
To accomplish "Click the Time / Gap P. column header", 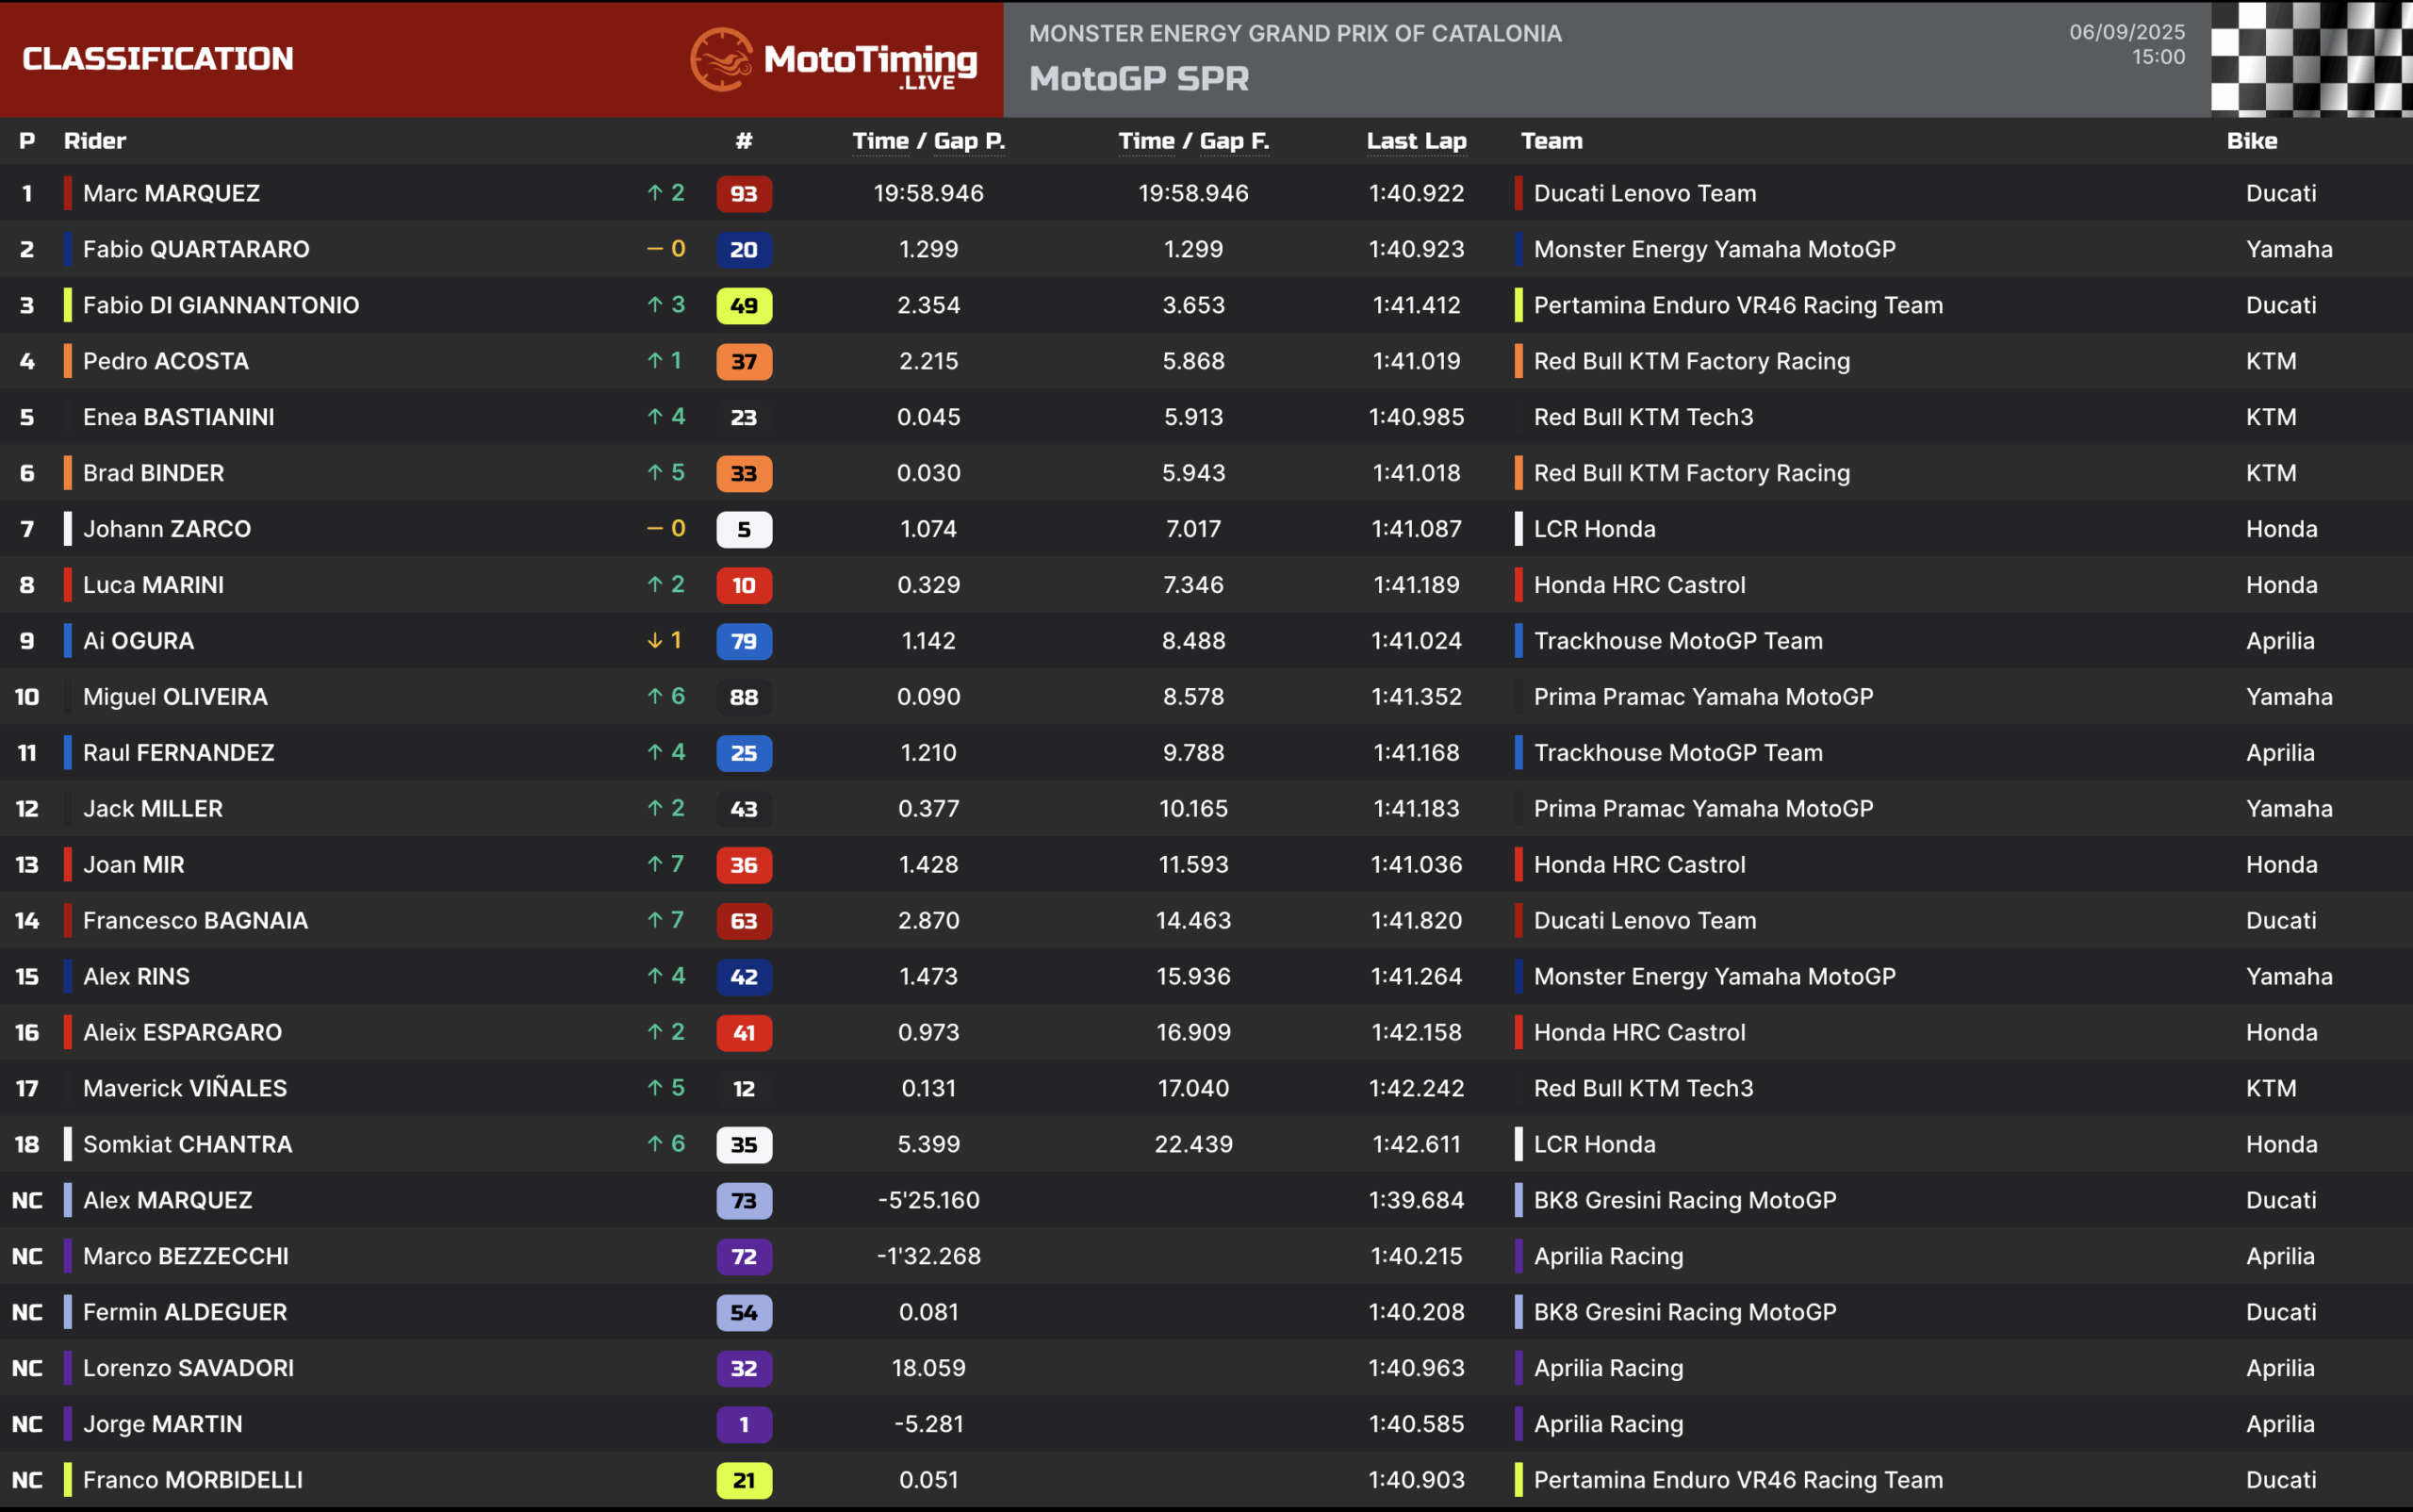I will coord(928,142).
